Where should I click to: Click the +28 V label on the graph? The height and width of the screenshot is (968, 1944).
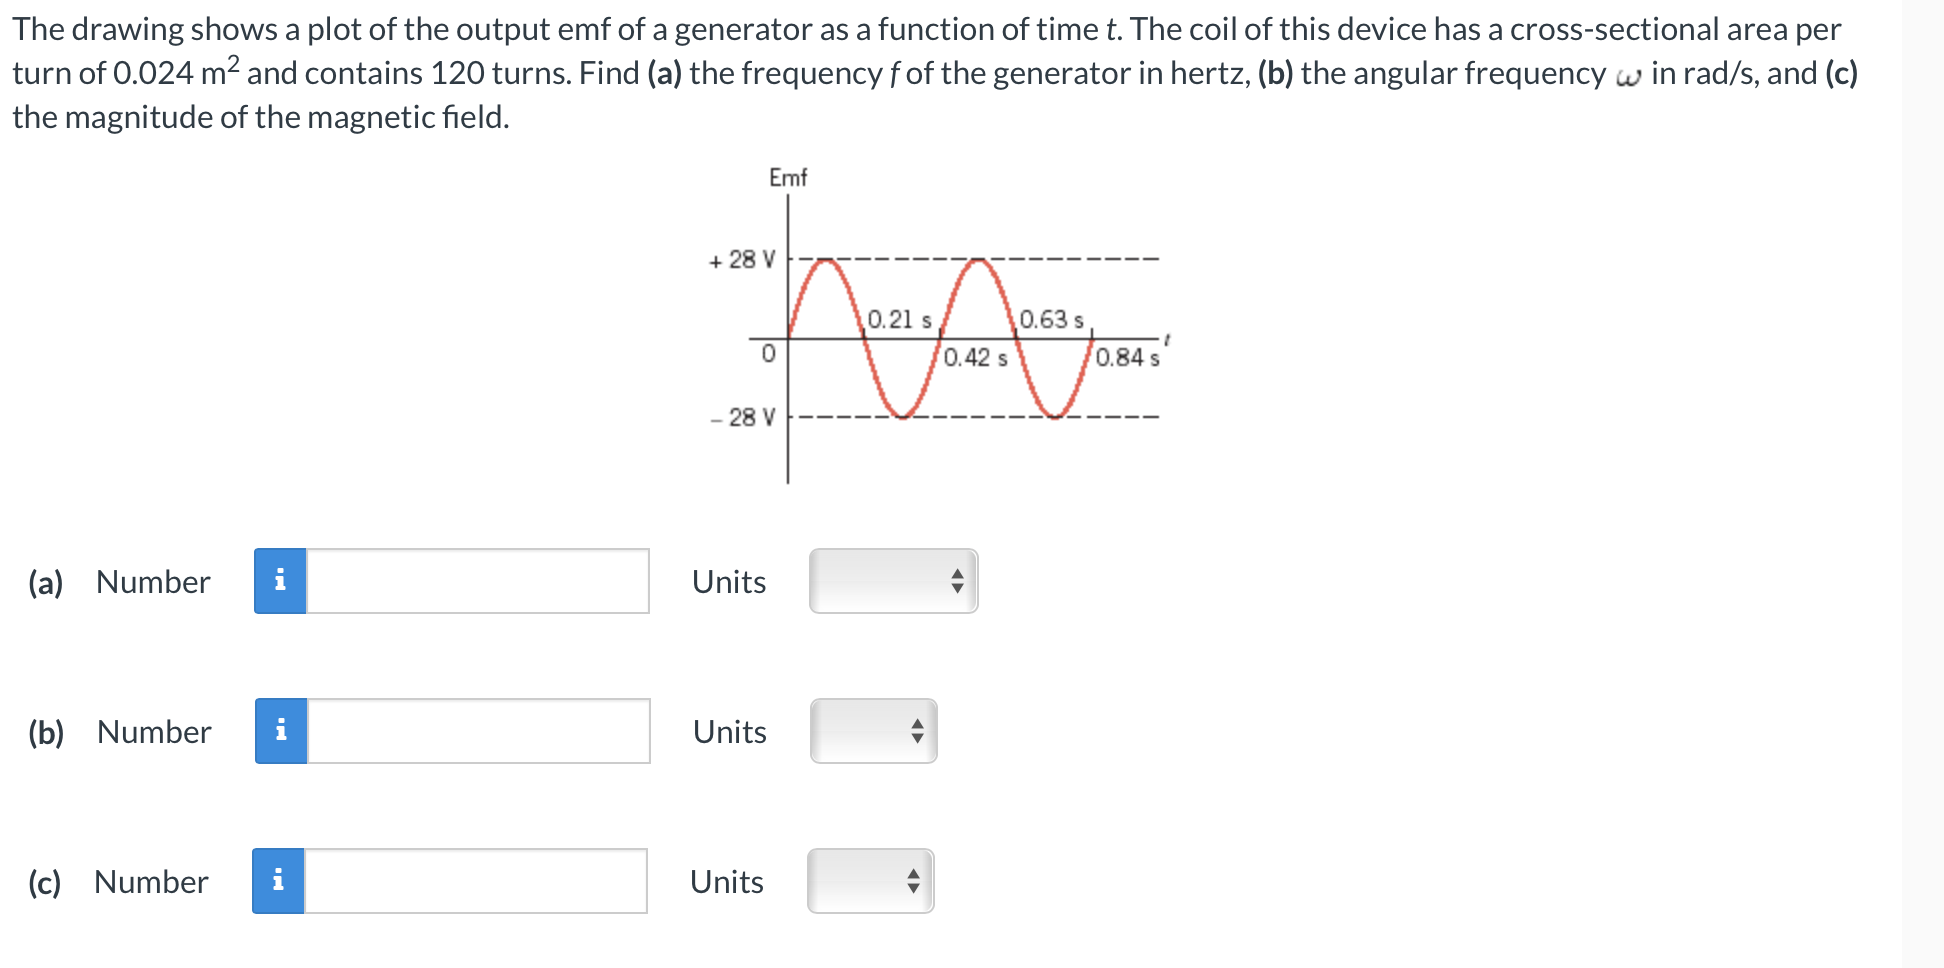tap(740, 258)
